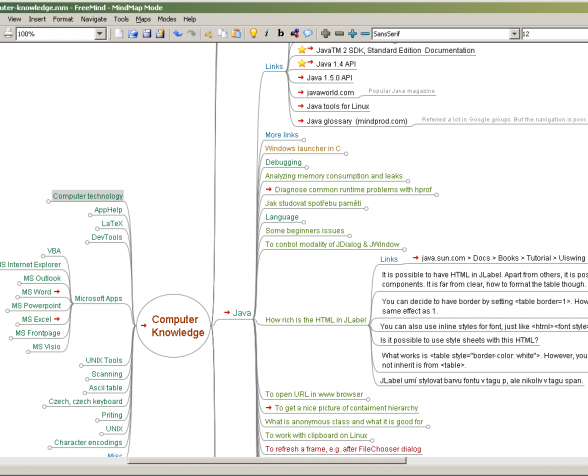Click the Undo arrow icon

pyautogui.click(x=178, y=33)
